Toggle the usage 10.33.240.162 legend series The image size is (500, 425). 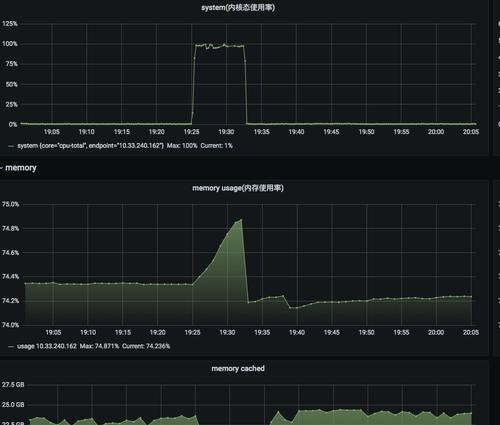pos(47,346)
